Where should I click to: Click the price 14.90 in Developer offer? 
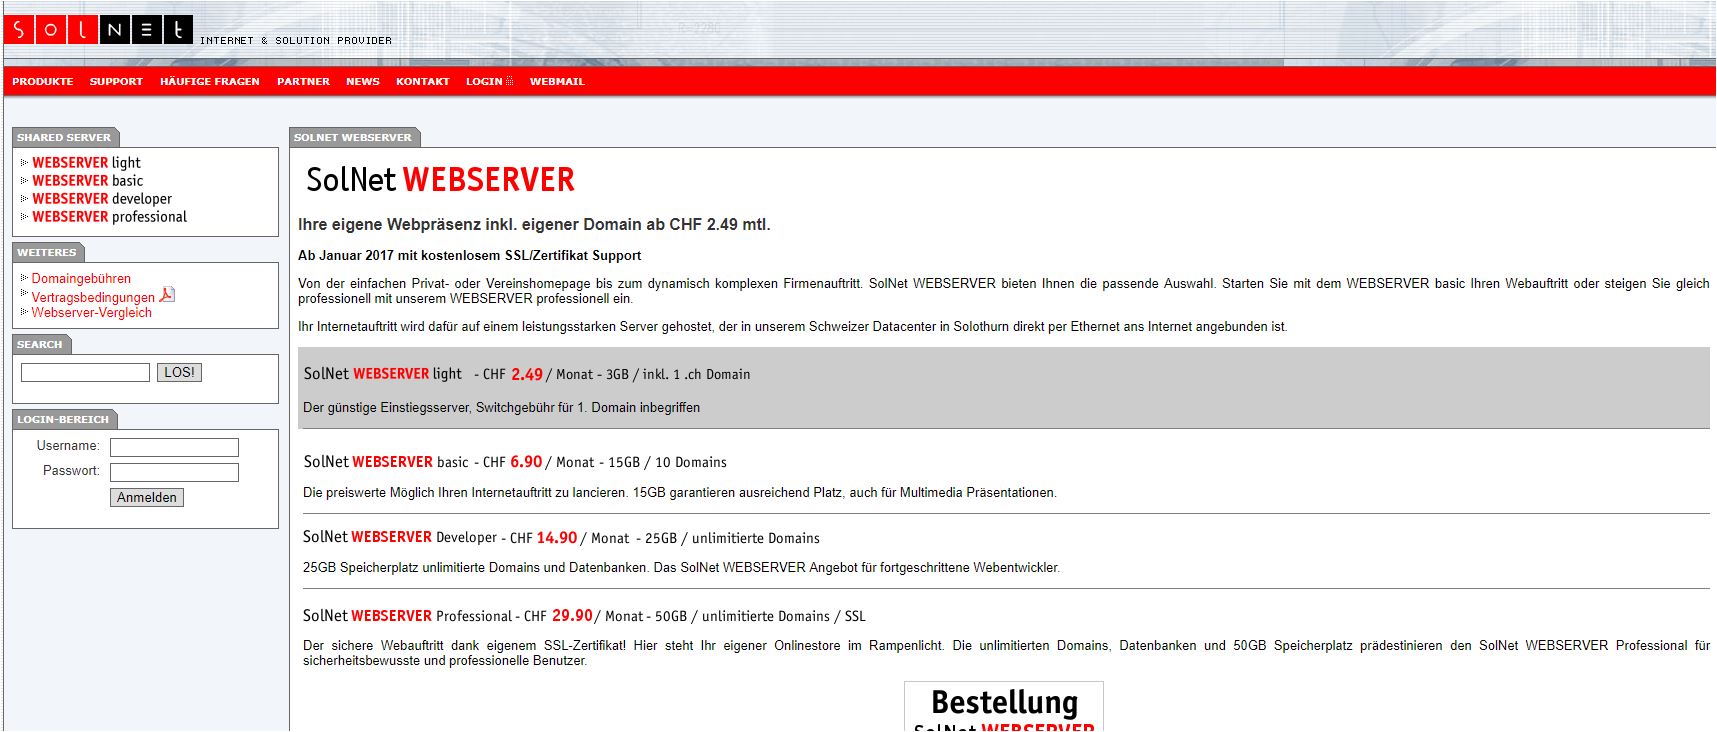[x=557, y=538]
